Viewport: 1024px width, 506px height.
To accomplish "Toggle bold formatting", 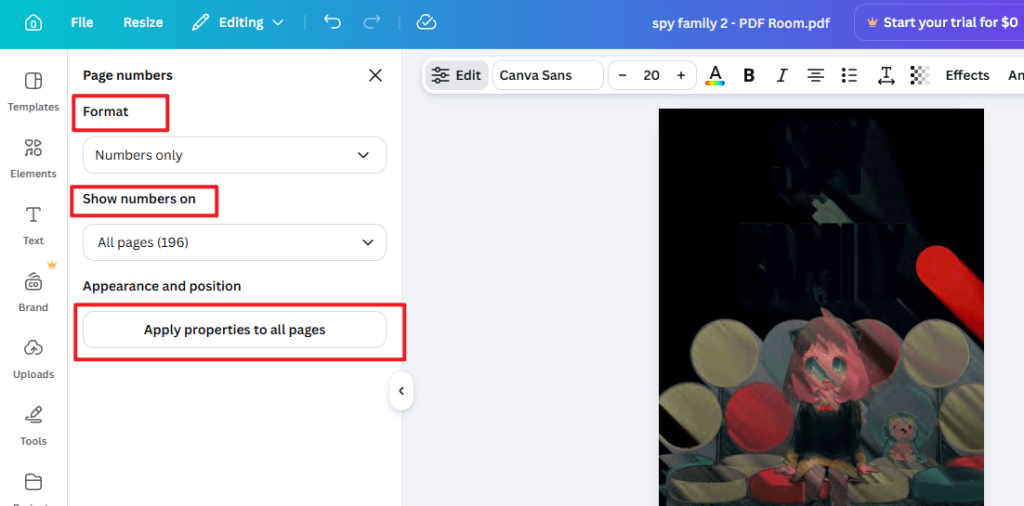I will (x=749, y=76).
